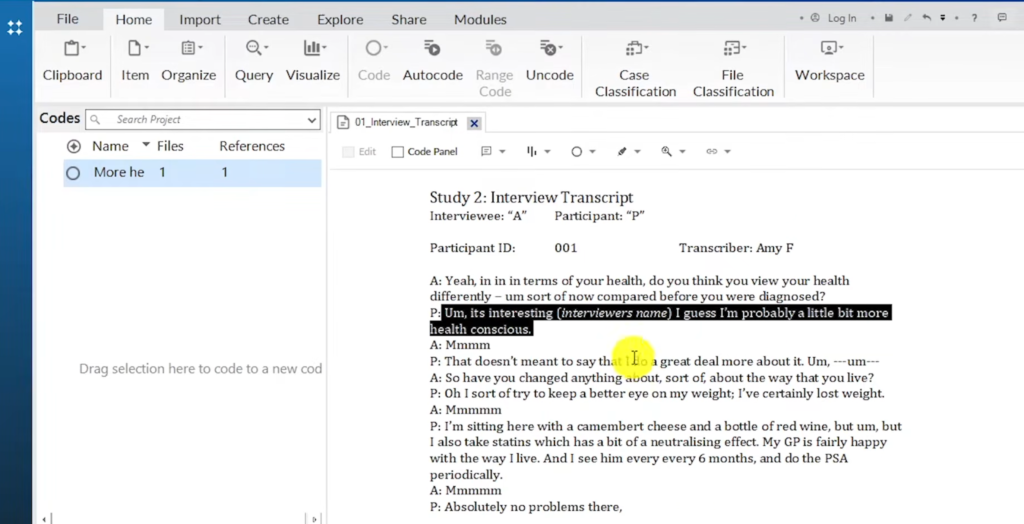Open the File menu tab

[67, 19]
